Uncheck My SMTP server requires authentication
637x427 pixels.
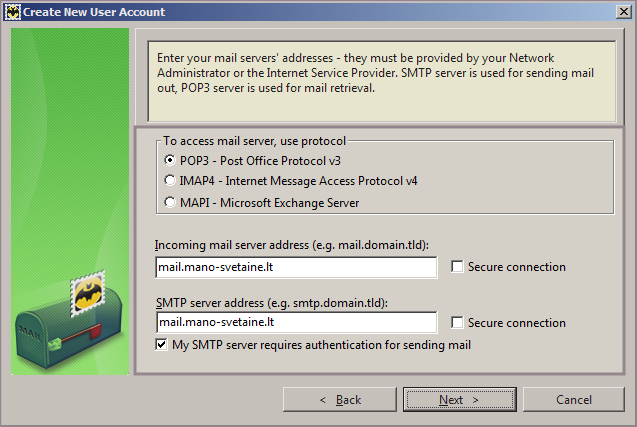click(162, 345)
